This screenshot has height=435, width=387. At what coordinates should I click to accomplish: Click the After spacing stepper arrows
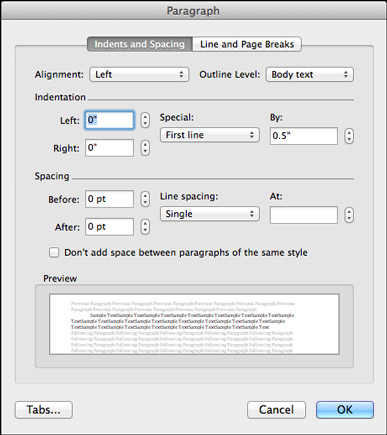[145, 227]
